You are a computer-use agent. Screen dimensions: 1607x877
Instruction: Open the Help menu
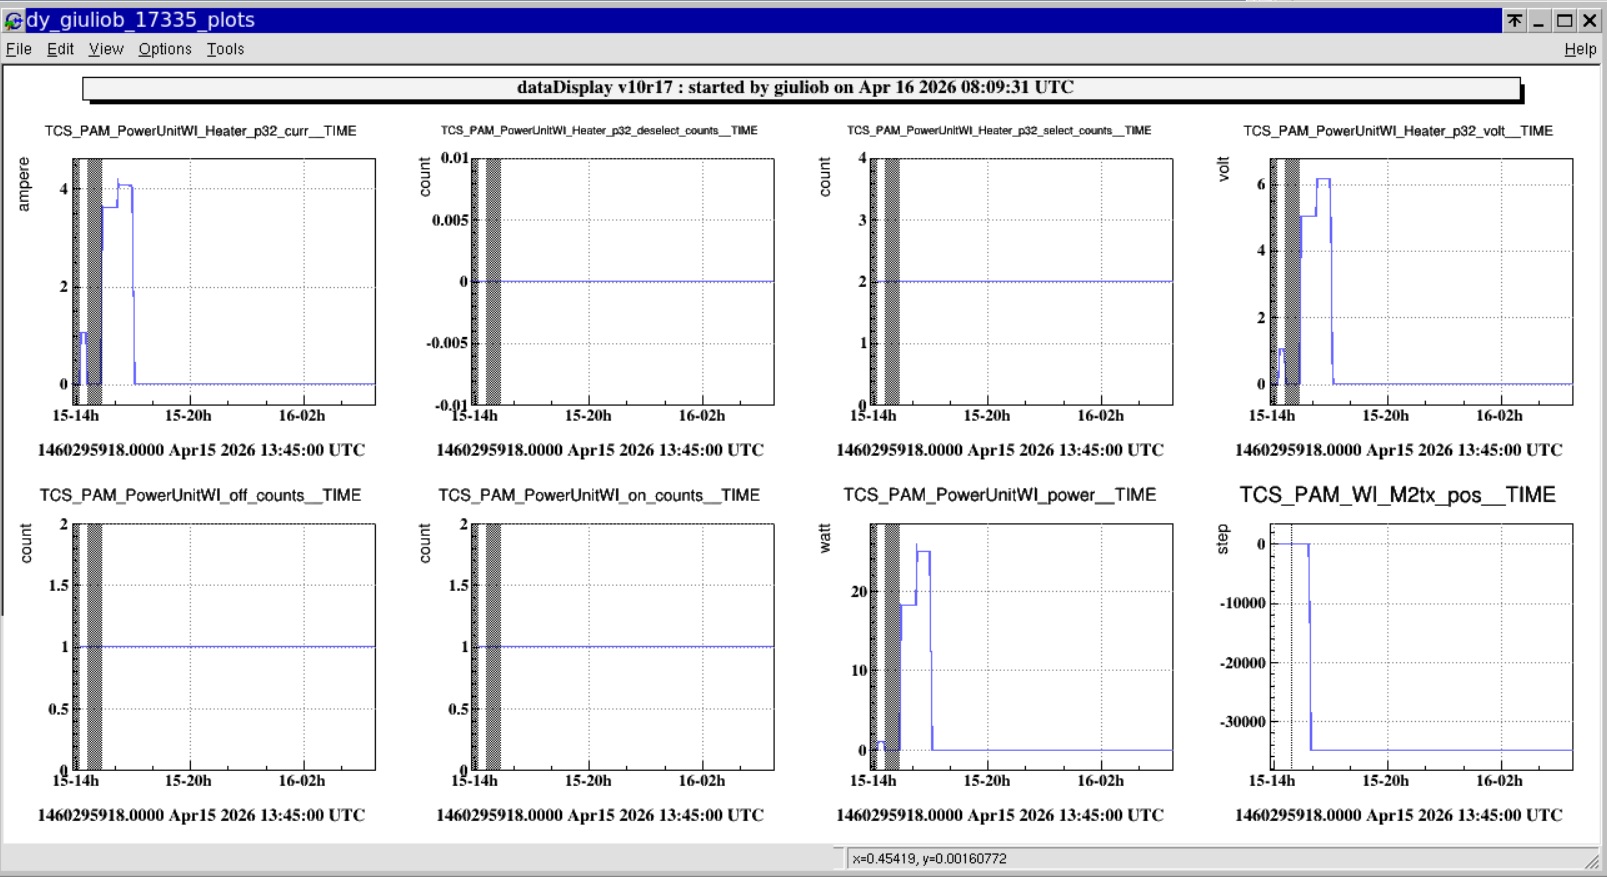[1580, 49]
